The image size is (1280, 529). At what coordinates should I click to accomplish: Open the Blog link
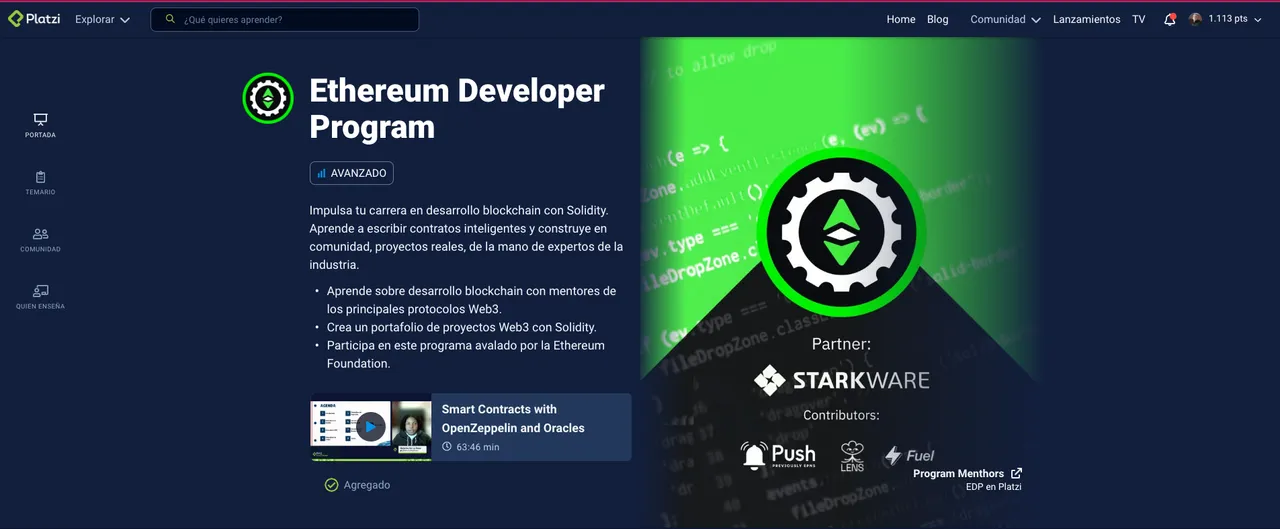click(x=937, y=19)
